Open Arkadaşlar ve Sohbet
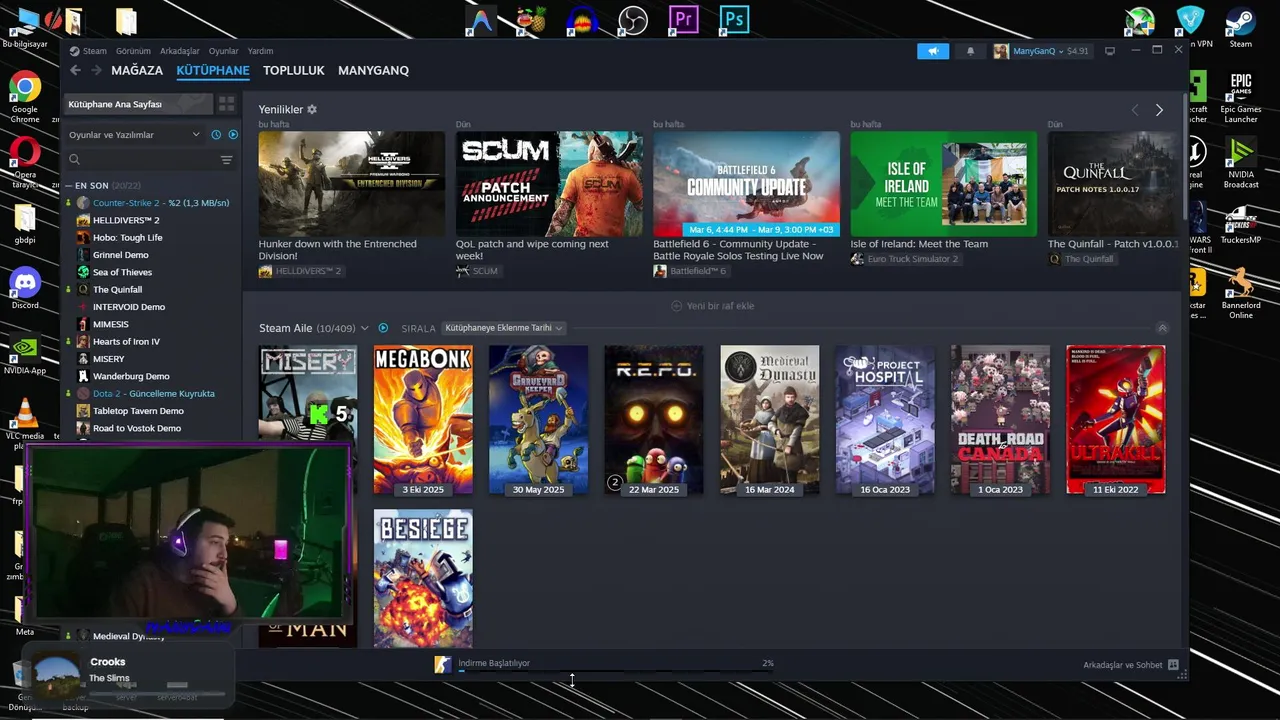Viewport: 1280px width, 720px height. pos(1131,665)
